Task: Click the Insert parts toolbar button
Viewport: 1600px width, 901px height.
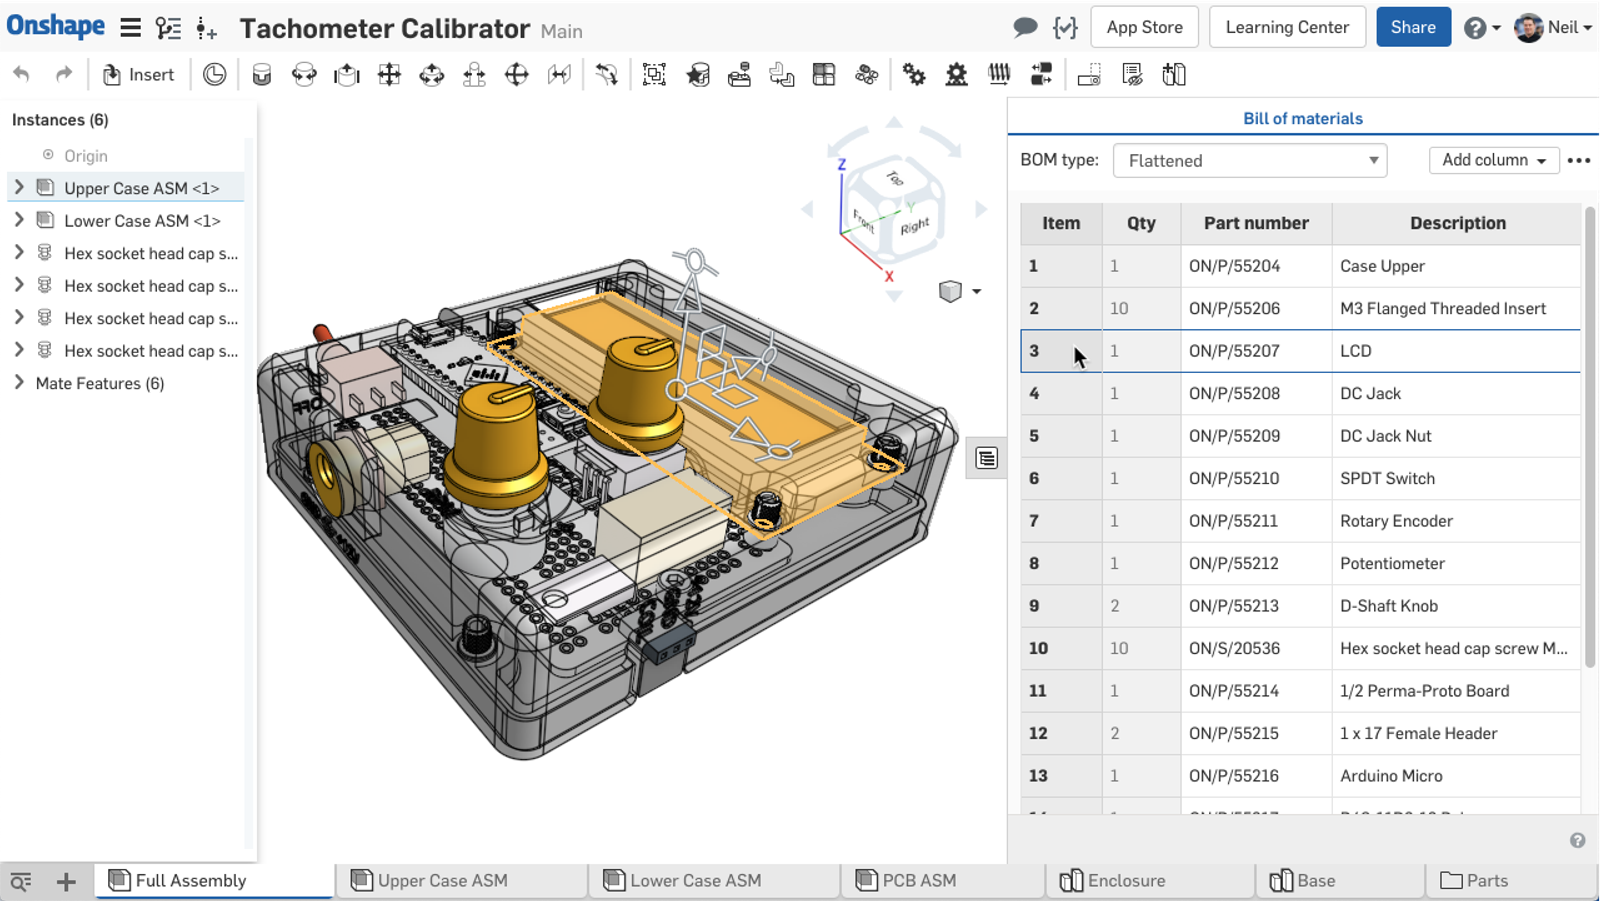Action: pos(138,75)
